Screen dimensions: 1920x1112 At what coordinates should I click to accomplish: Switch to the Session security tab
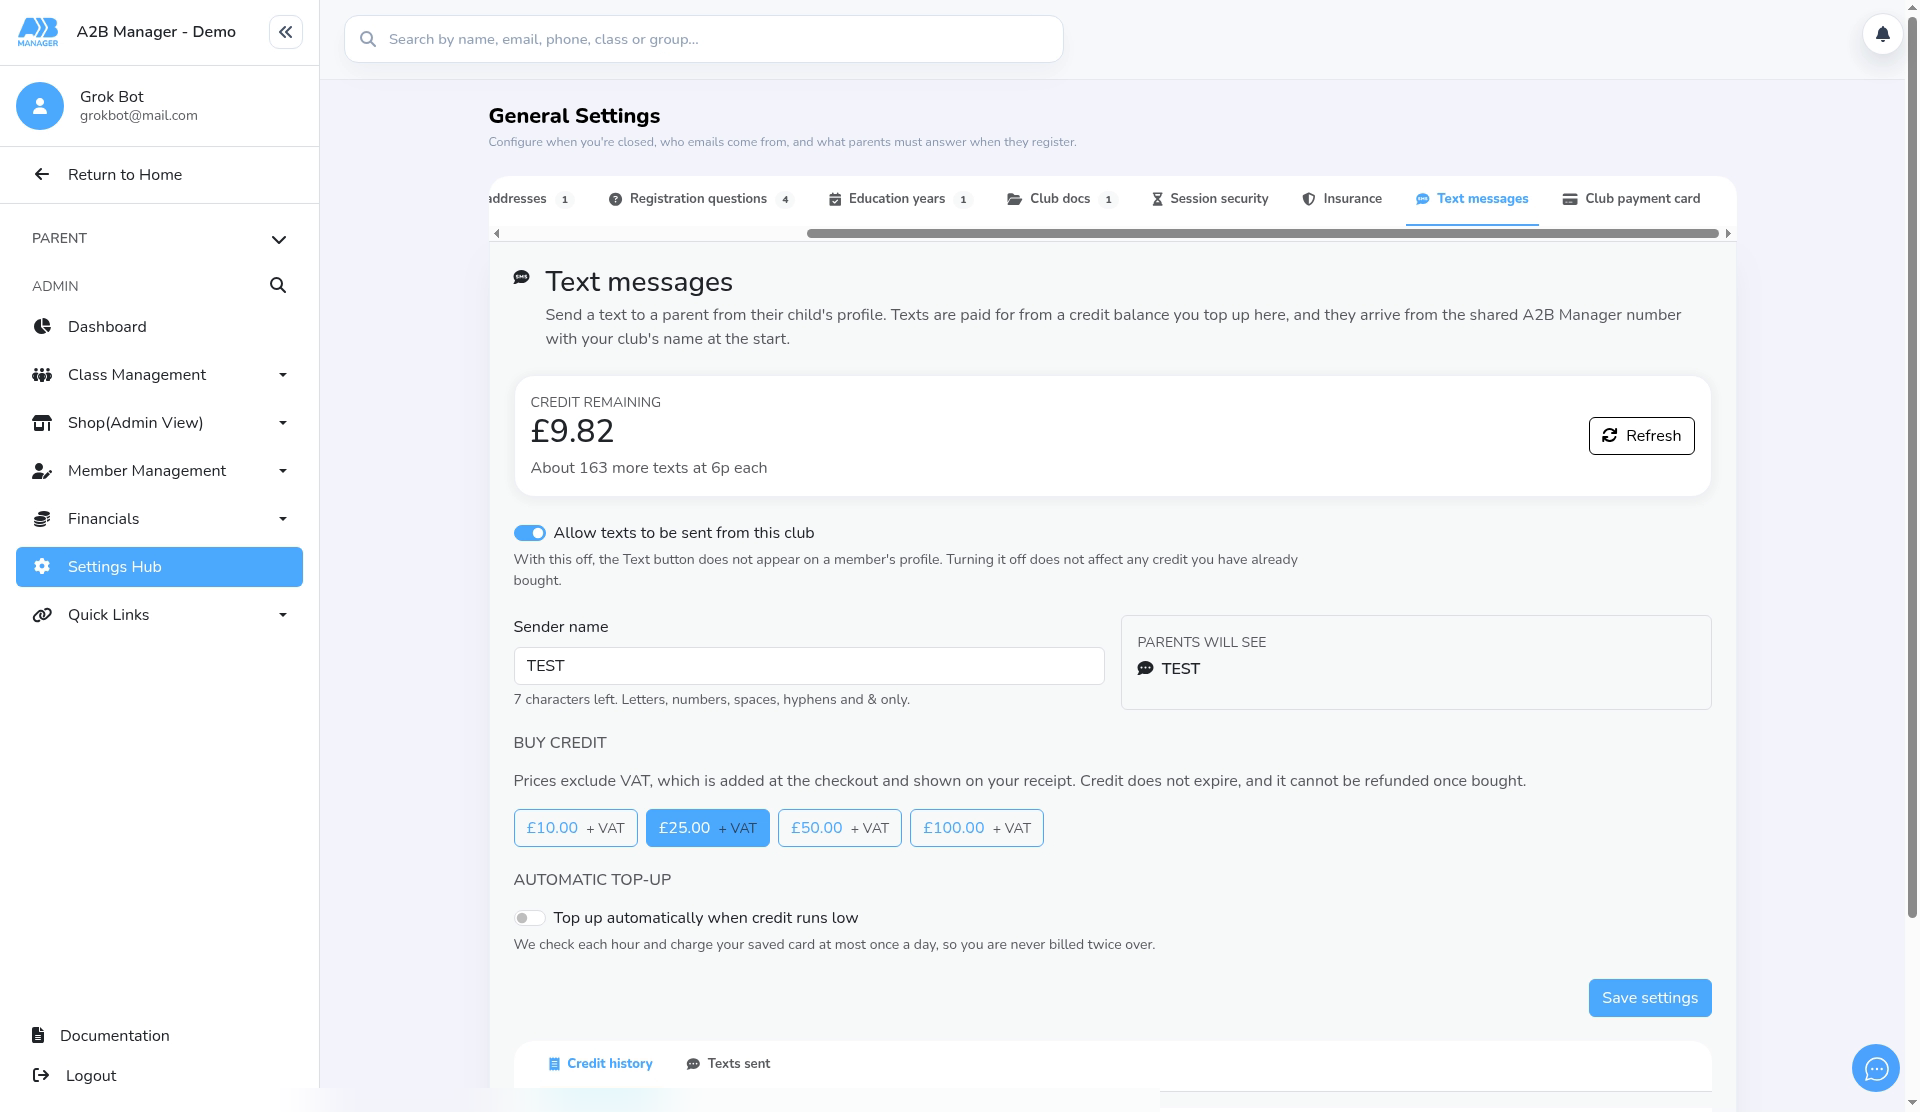pos(1210,199)
